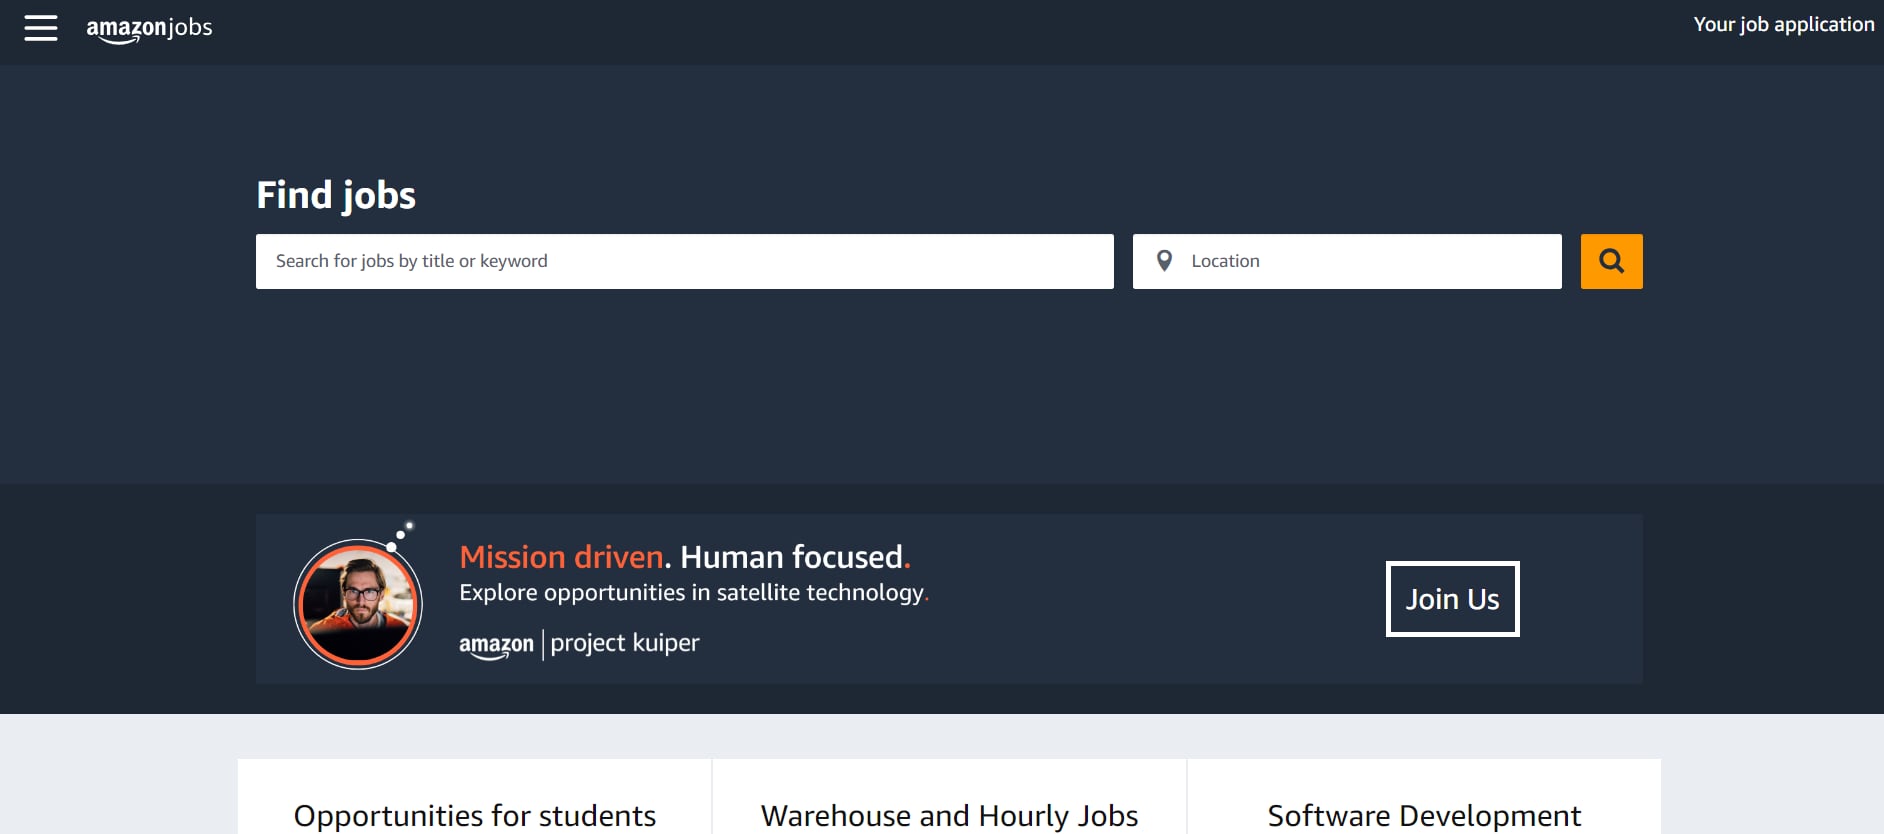This screenshot has height=834, width=1884.
Task: Open Your job application link
Action: pos(1783,25)
